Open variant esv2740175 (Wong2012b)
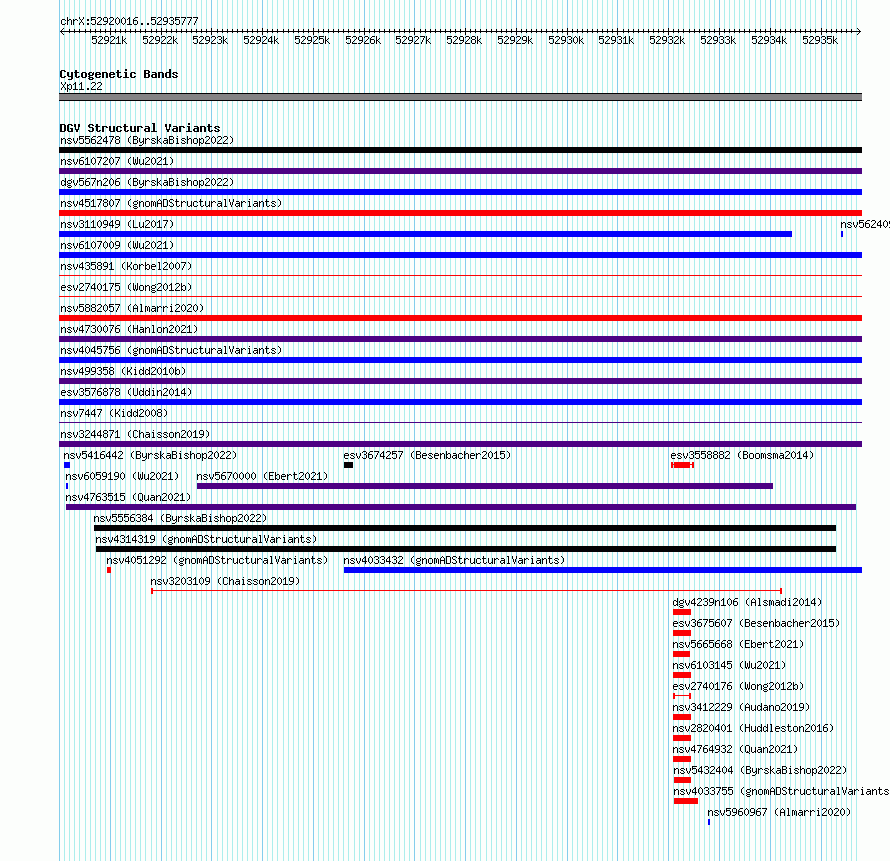 pos(126,287)
